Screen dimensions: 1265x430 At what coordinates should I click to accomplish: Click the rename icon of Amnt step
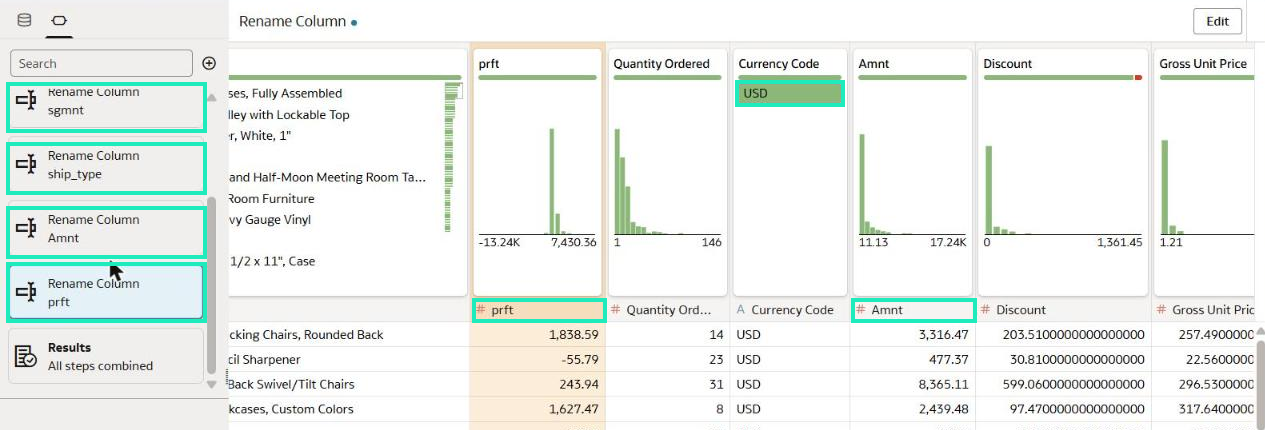27,229
